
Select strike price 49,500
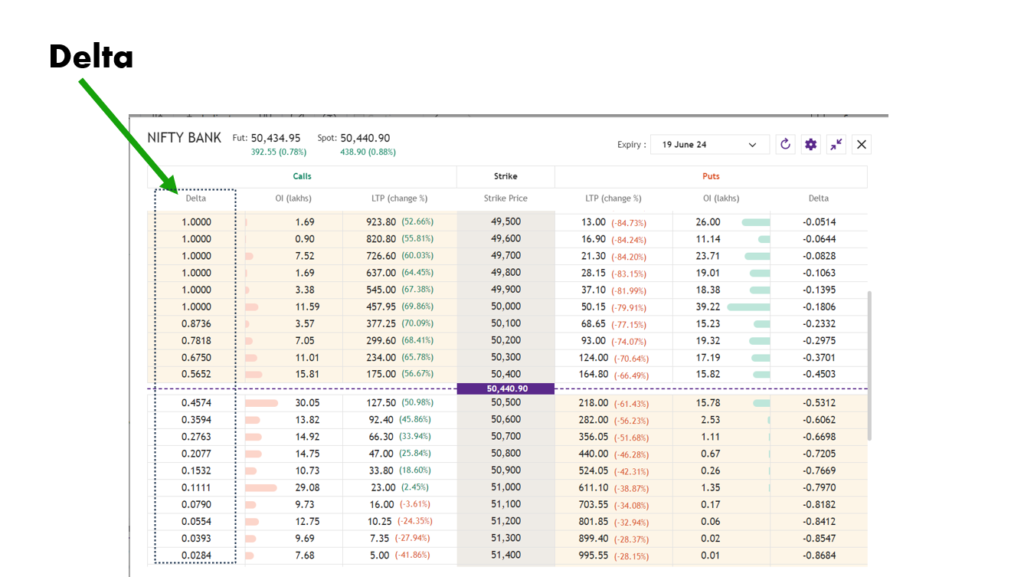tap(505, 222)
